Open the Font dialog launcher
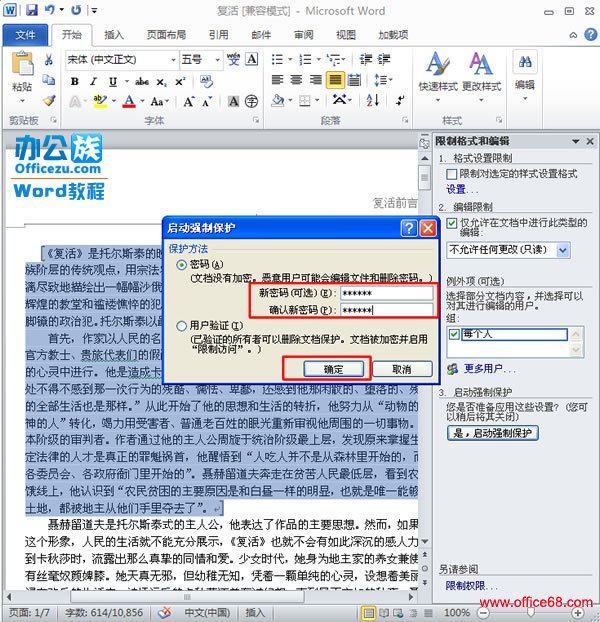The height and width of the screenshot is (622, 600). pos(256,120)
